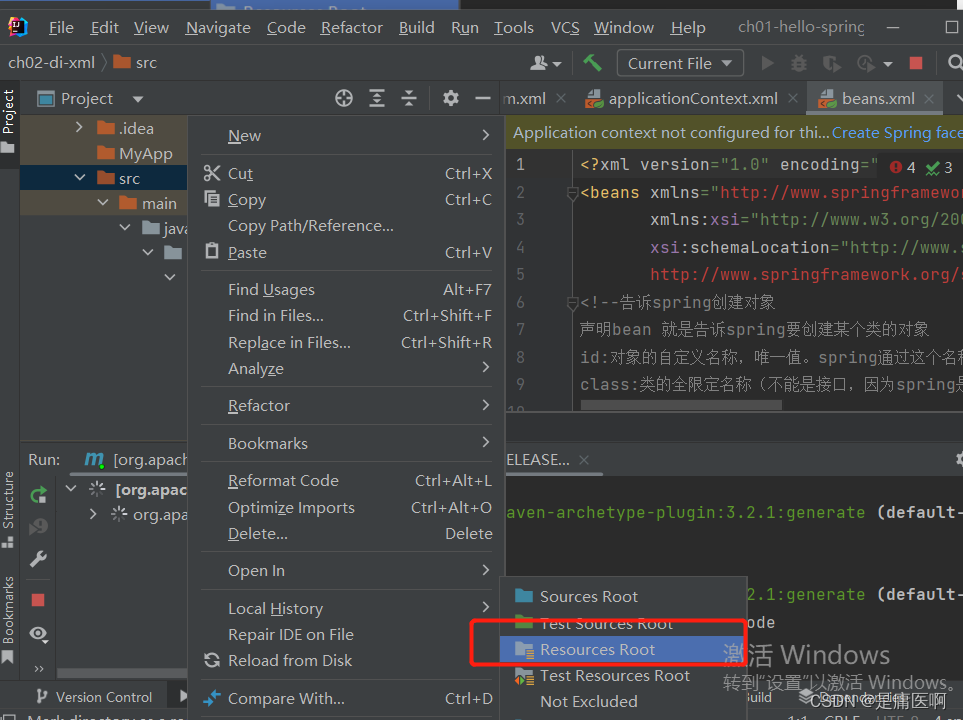
Task: Expand the .idea folder in tree
Action: point(79,128)
